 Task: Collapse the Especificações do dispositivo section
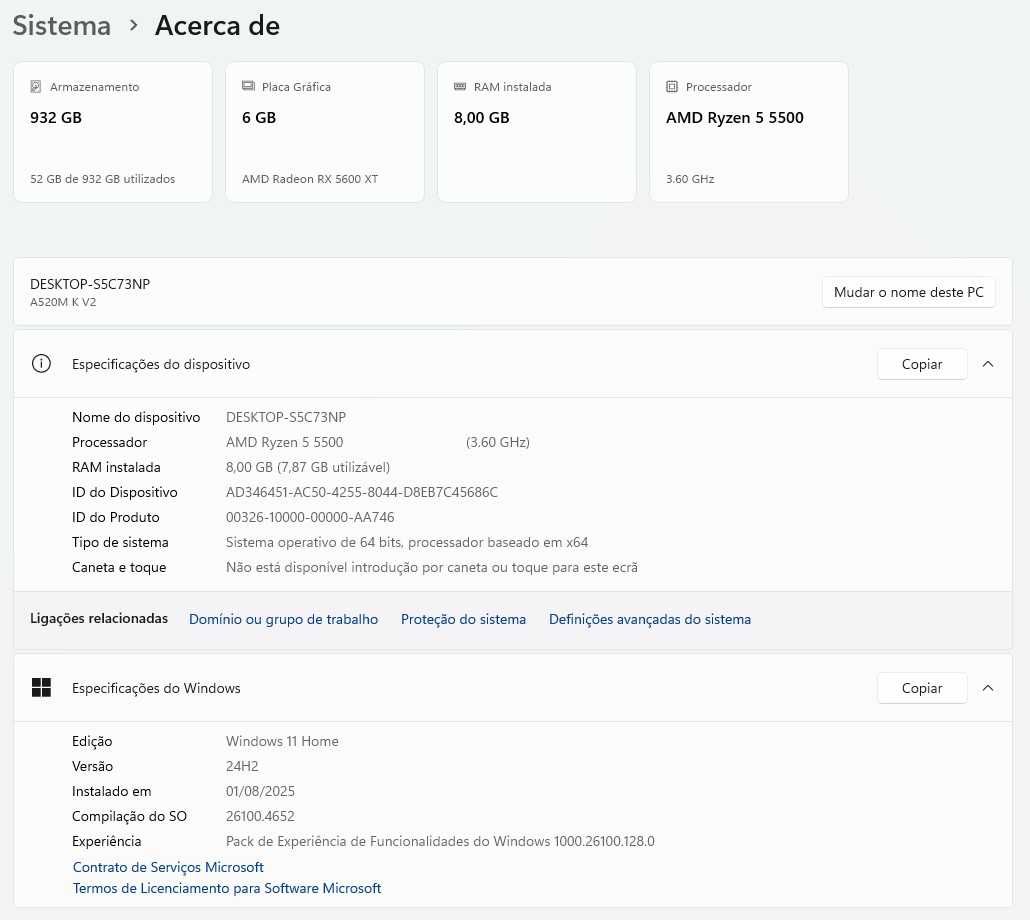coord(988,364)
